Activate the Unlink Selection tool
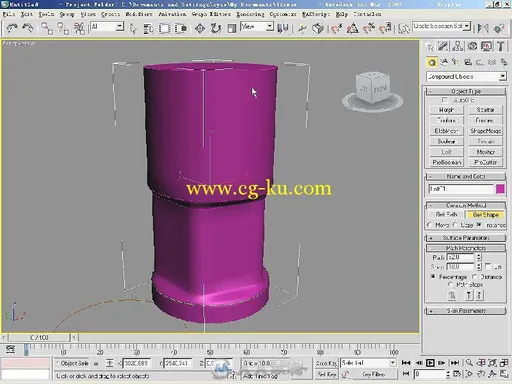The image size is (512, 384). [63, 29]
